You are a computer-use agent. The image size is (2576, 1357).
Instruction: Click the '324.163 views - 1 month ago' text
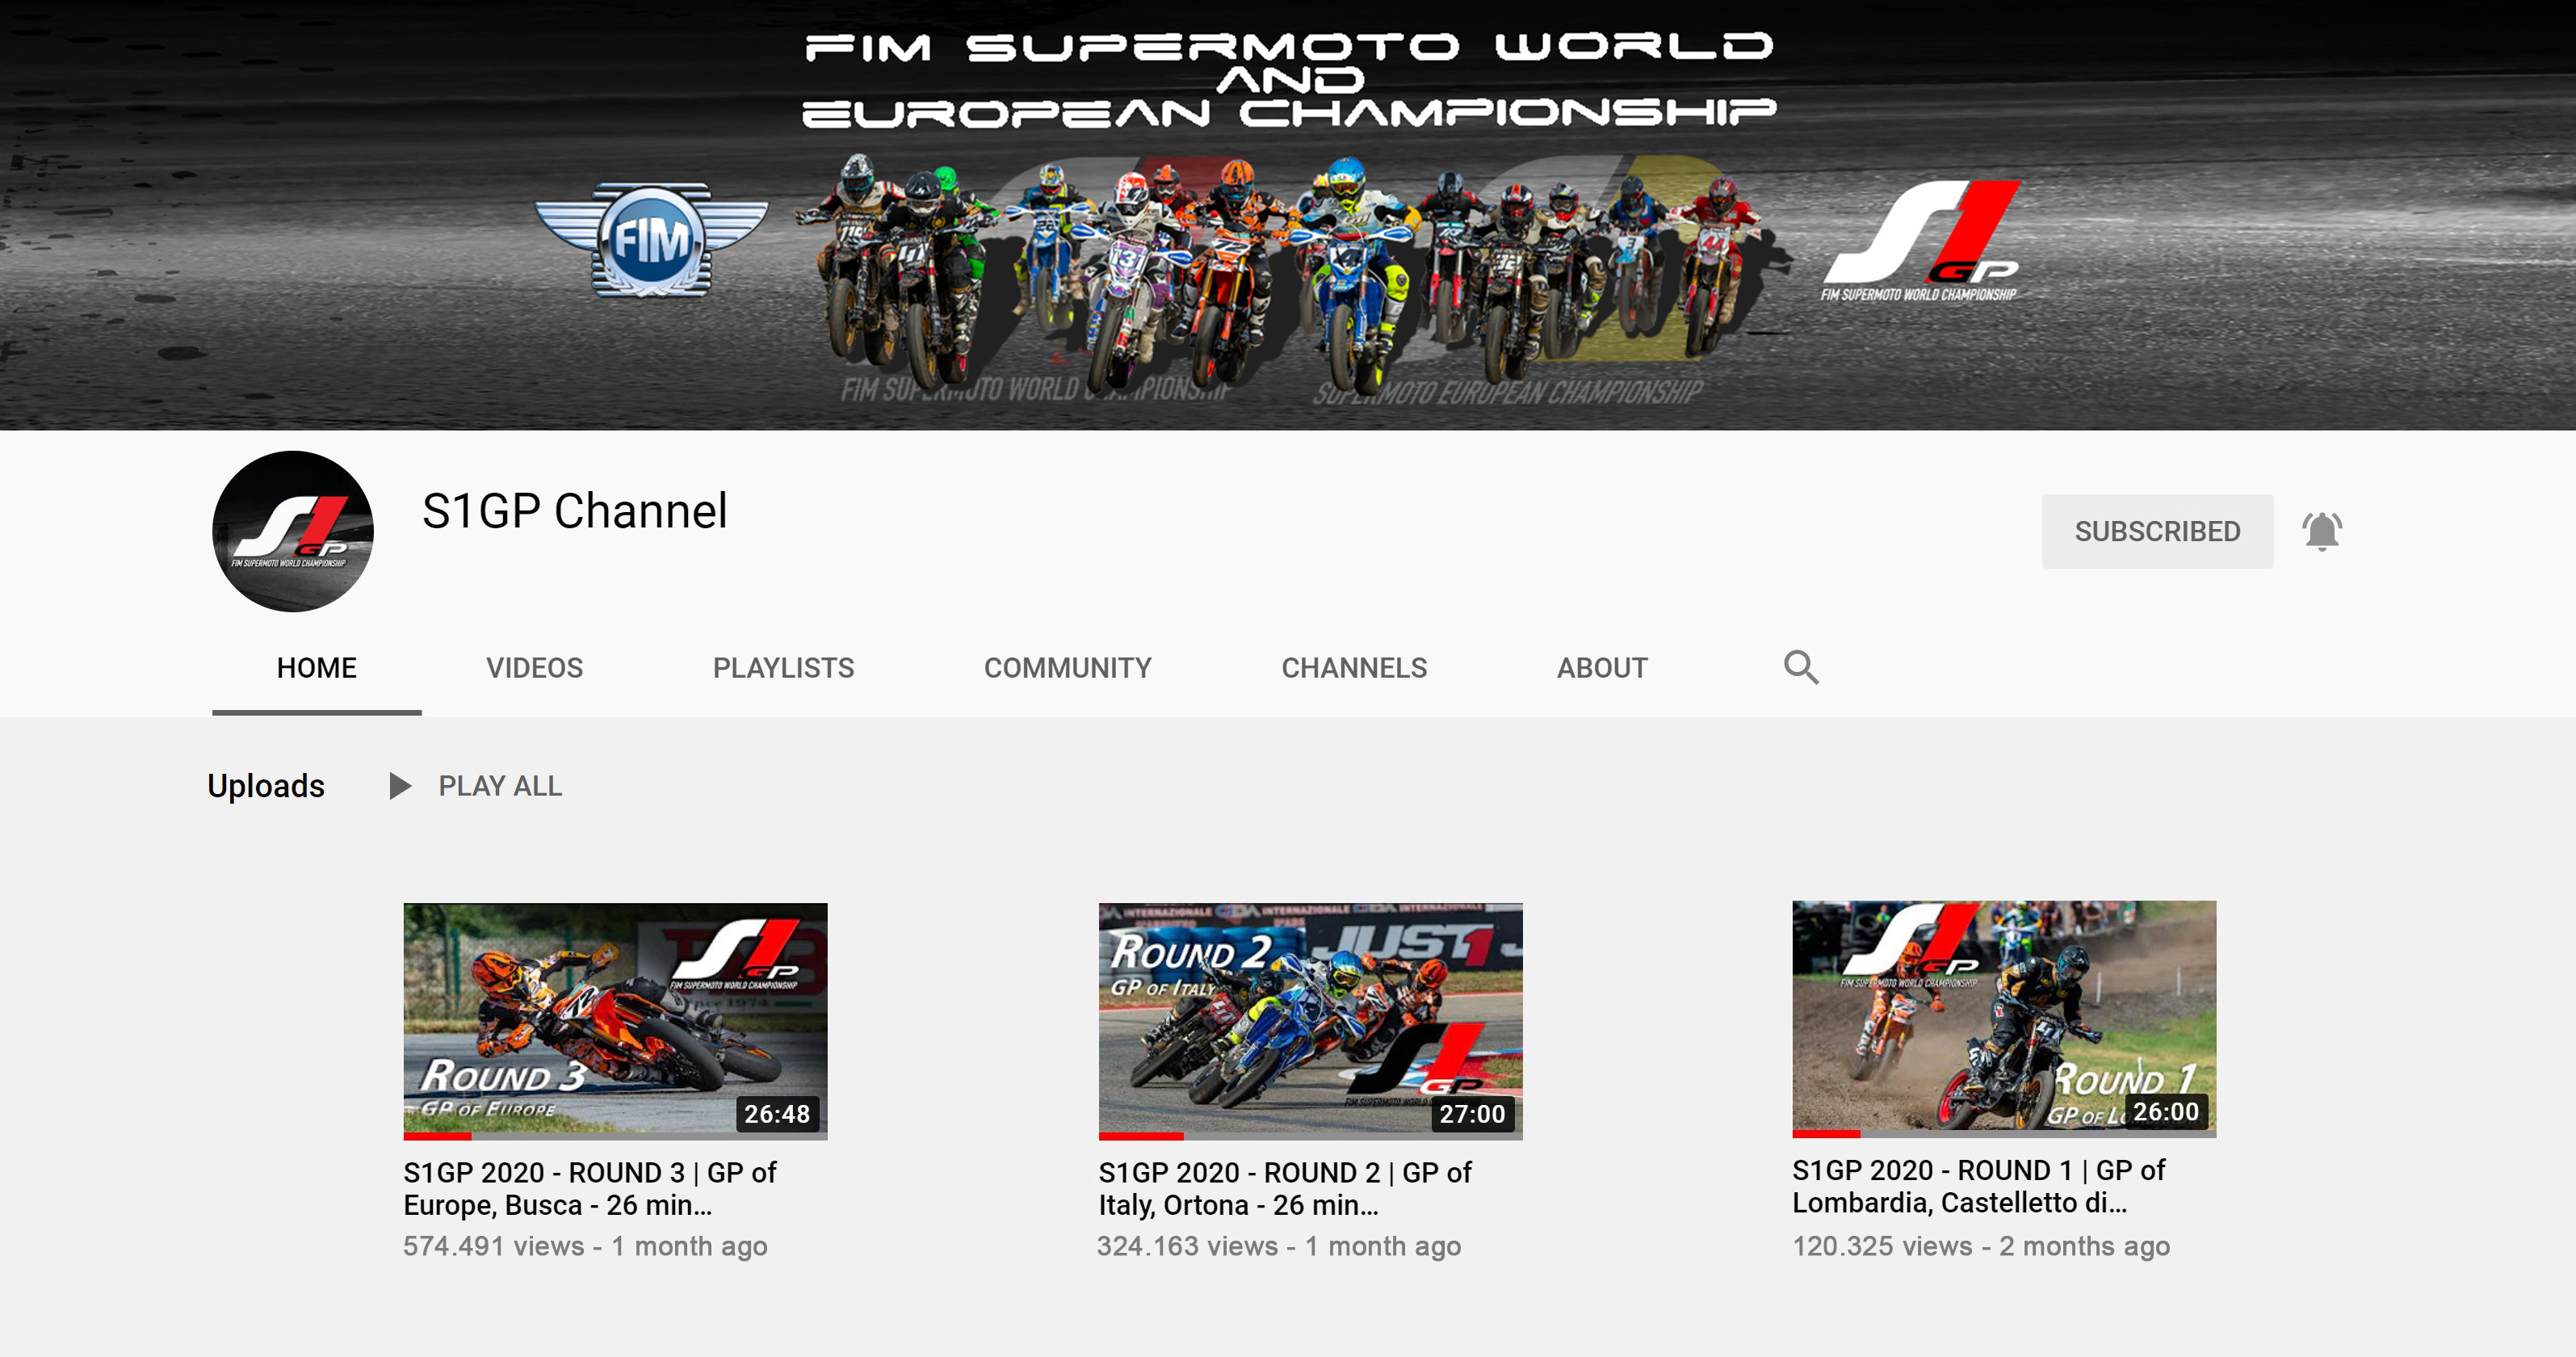point(1279,1247)
